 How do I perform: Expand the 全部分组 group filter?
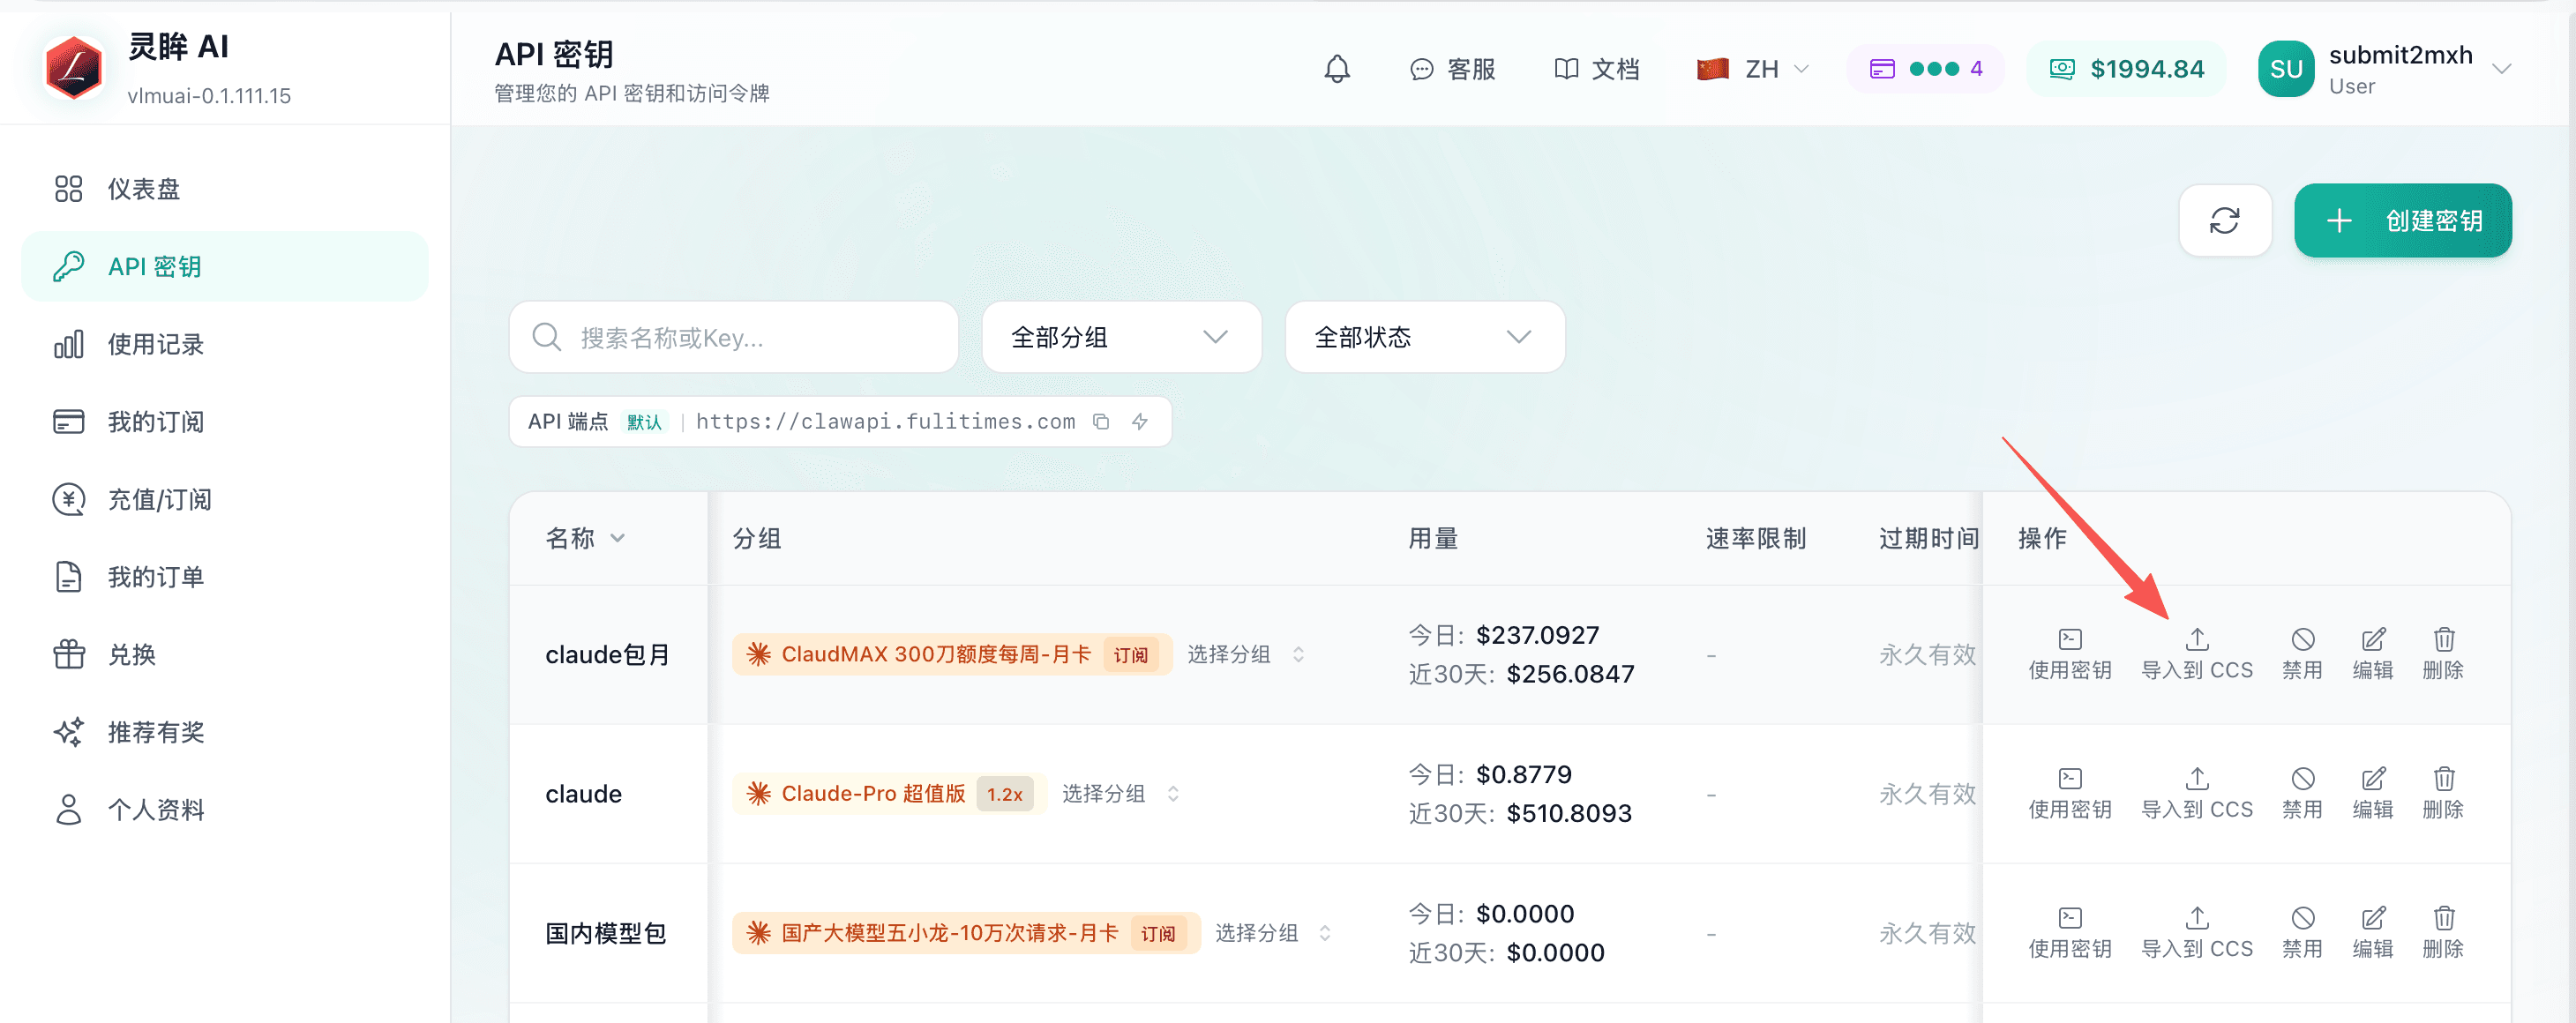coord(1120,337)
